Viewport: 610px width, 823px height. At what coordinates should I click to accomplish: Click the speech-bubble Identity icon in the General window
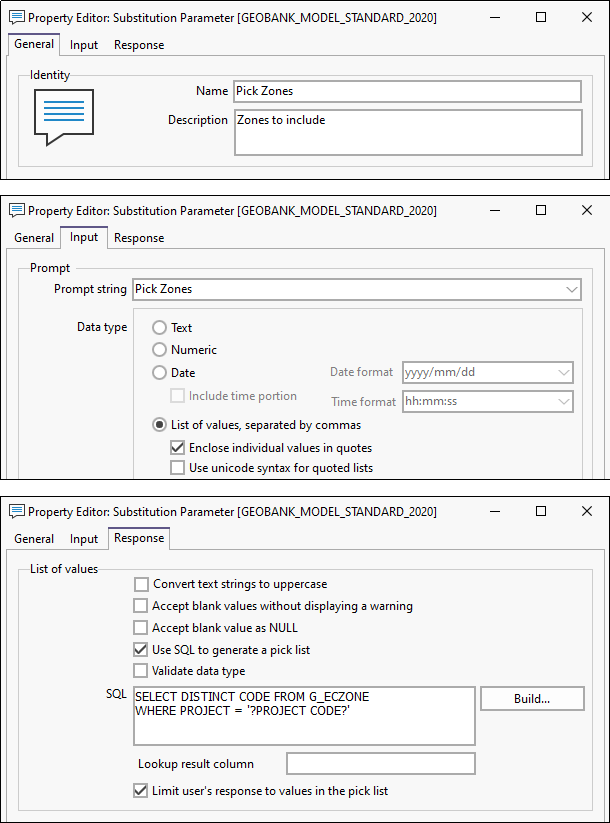coord(64,117)
